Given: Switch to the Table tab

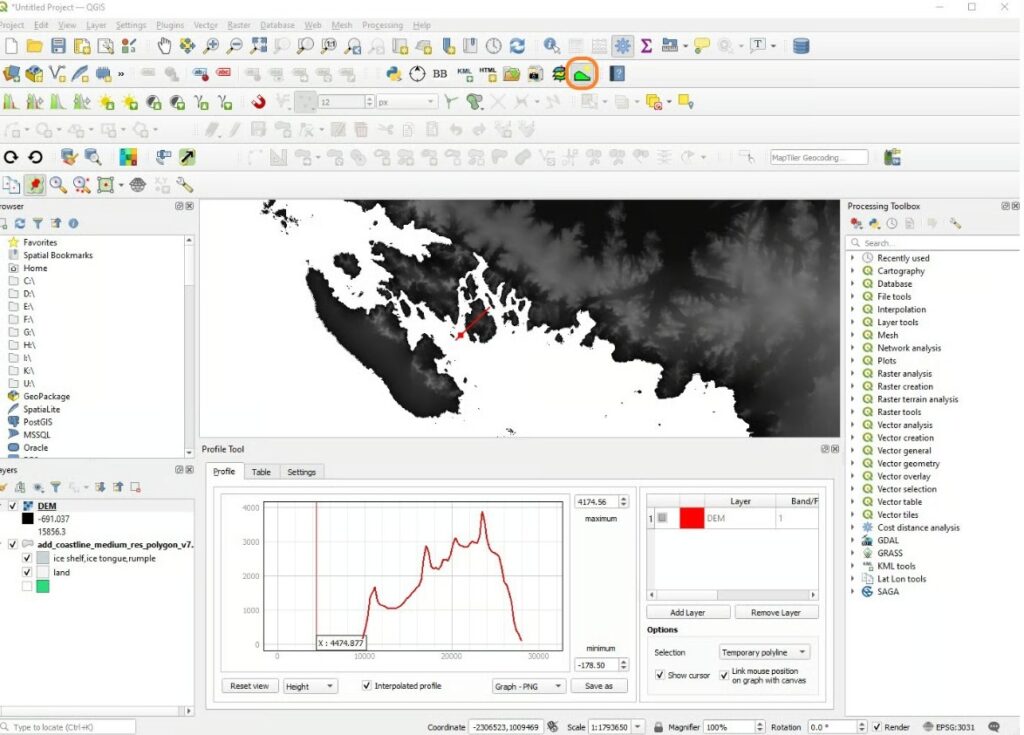Looking at the screenshot, I should point(261,472).
